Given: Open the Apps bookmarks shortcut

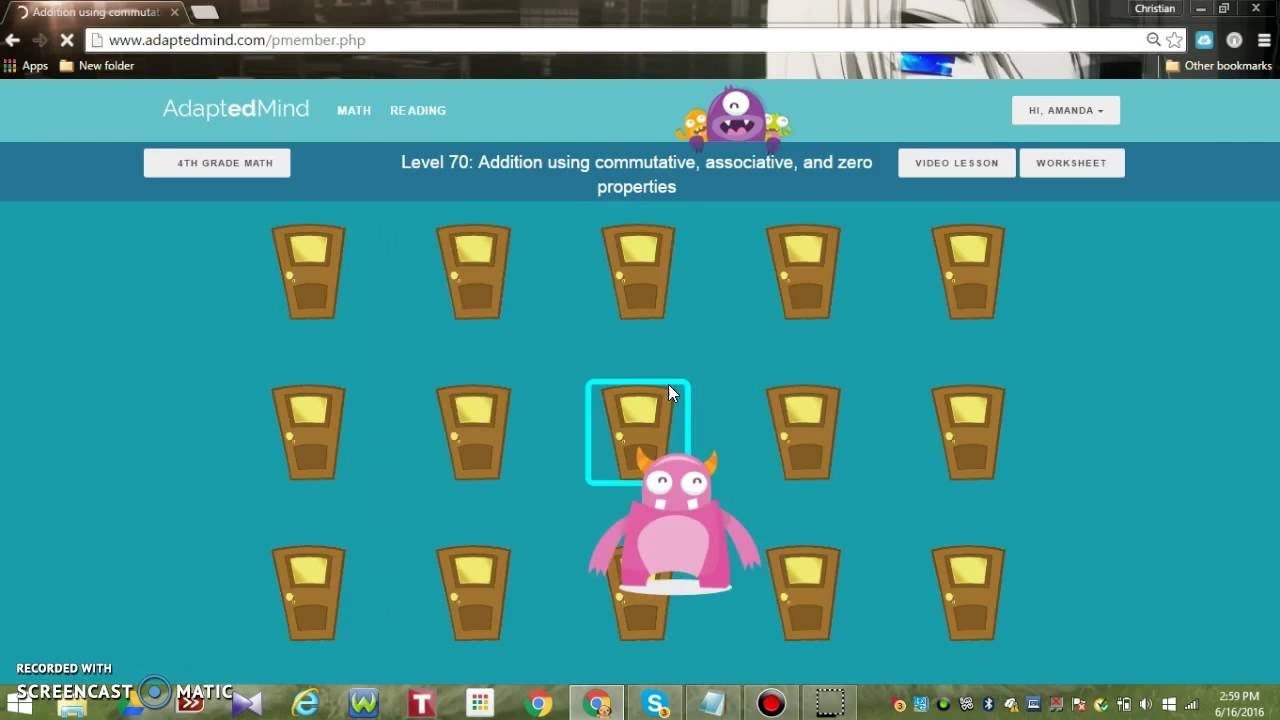Looking at the screenshot, I should 26,66.
